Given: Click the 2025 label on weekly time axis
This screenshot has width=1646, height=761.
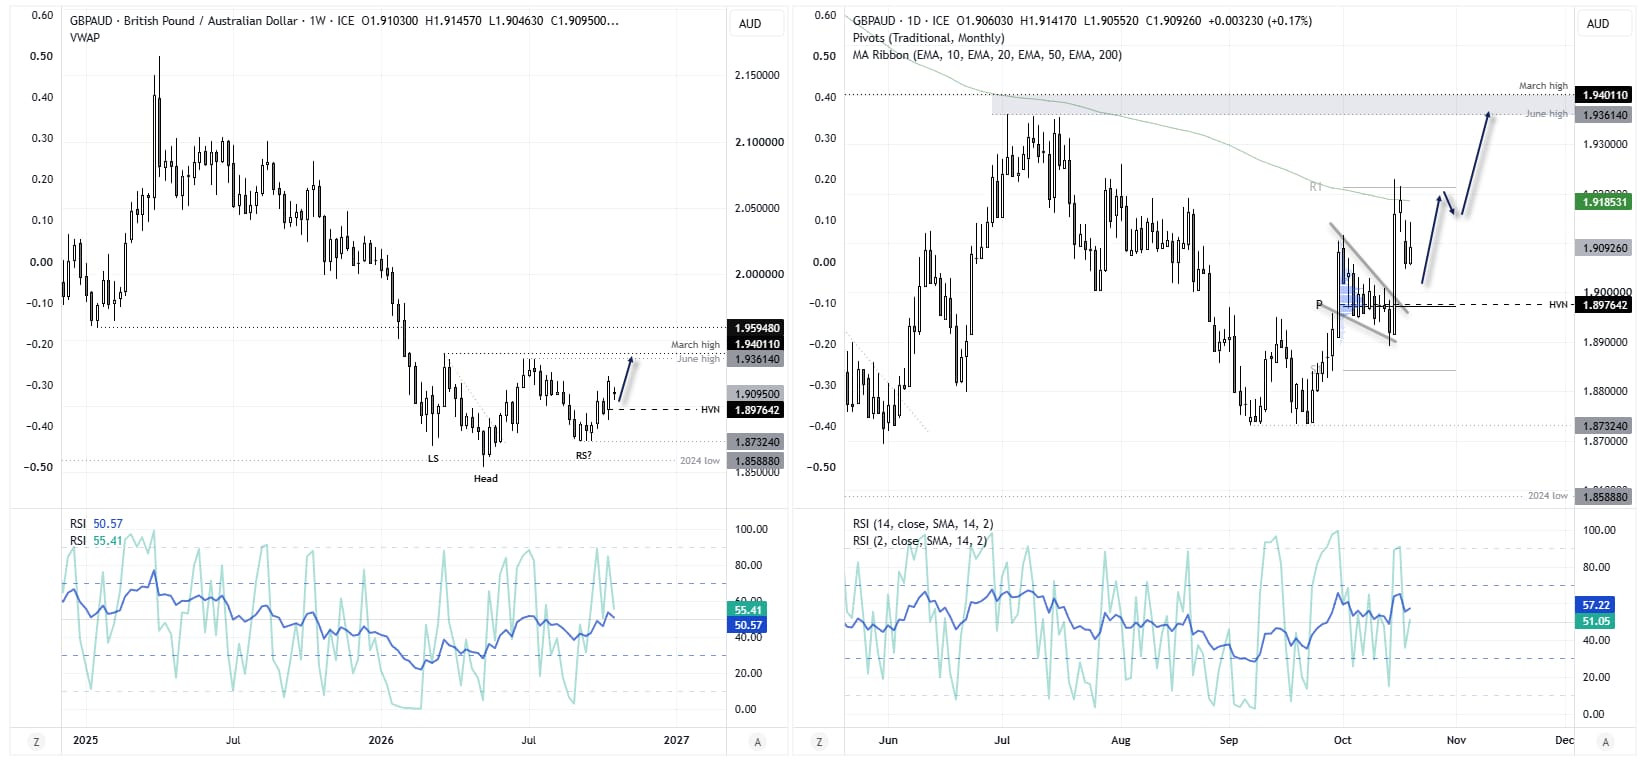Looking at the screenshot, I should 86,741.
